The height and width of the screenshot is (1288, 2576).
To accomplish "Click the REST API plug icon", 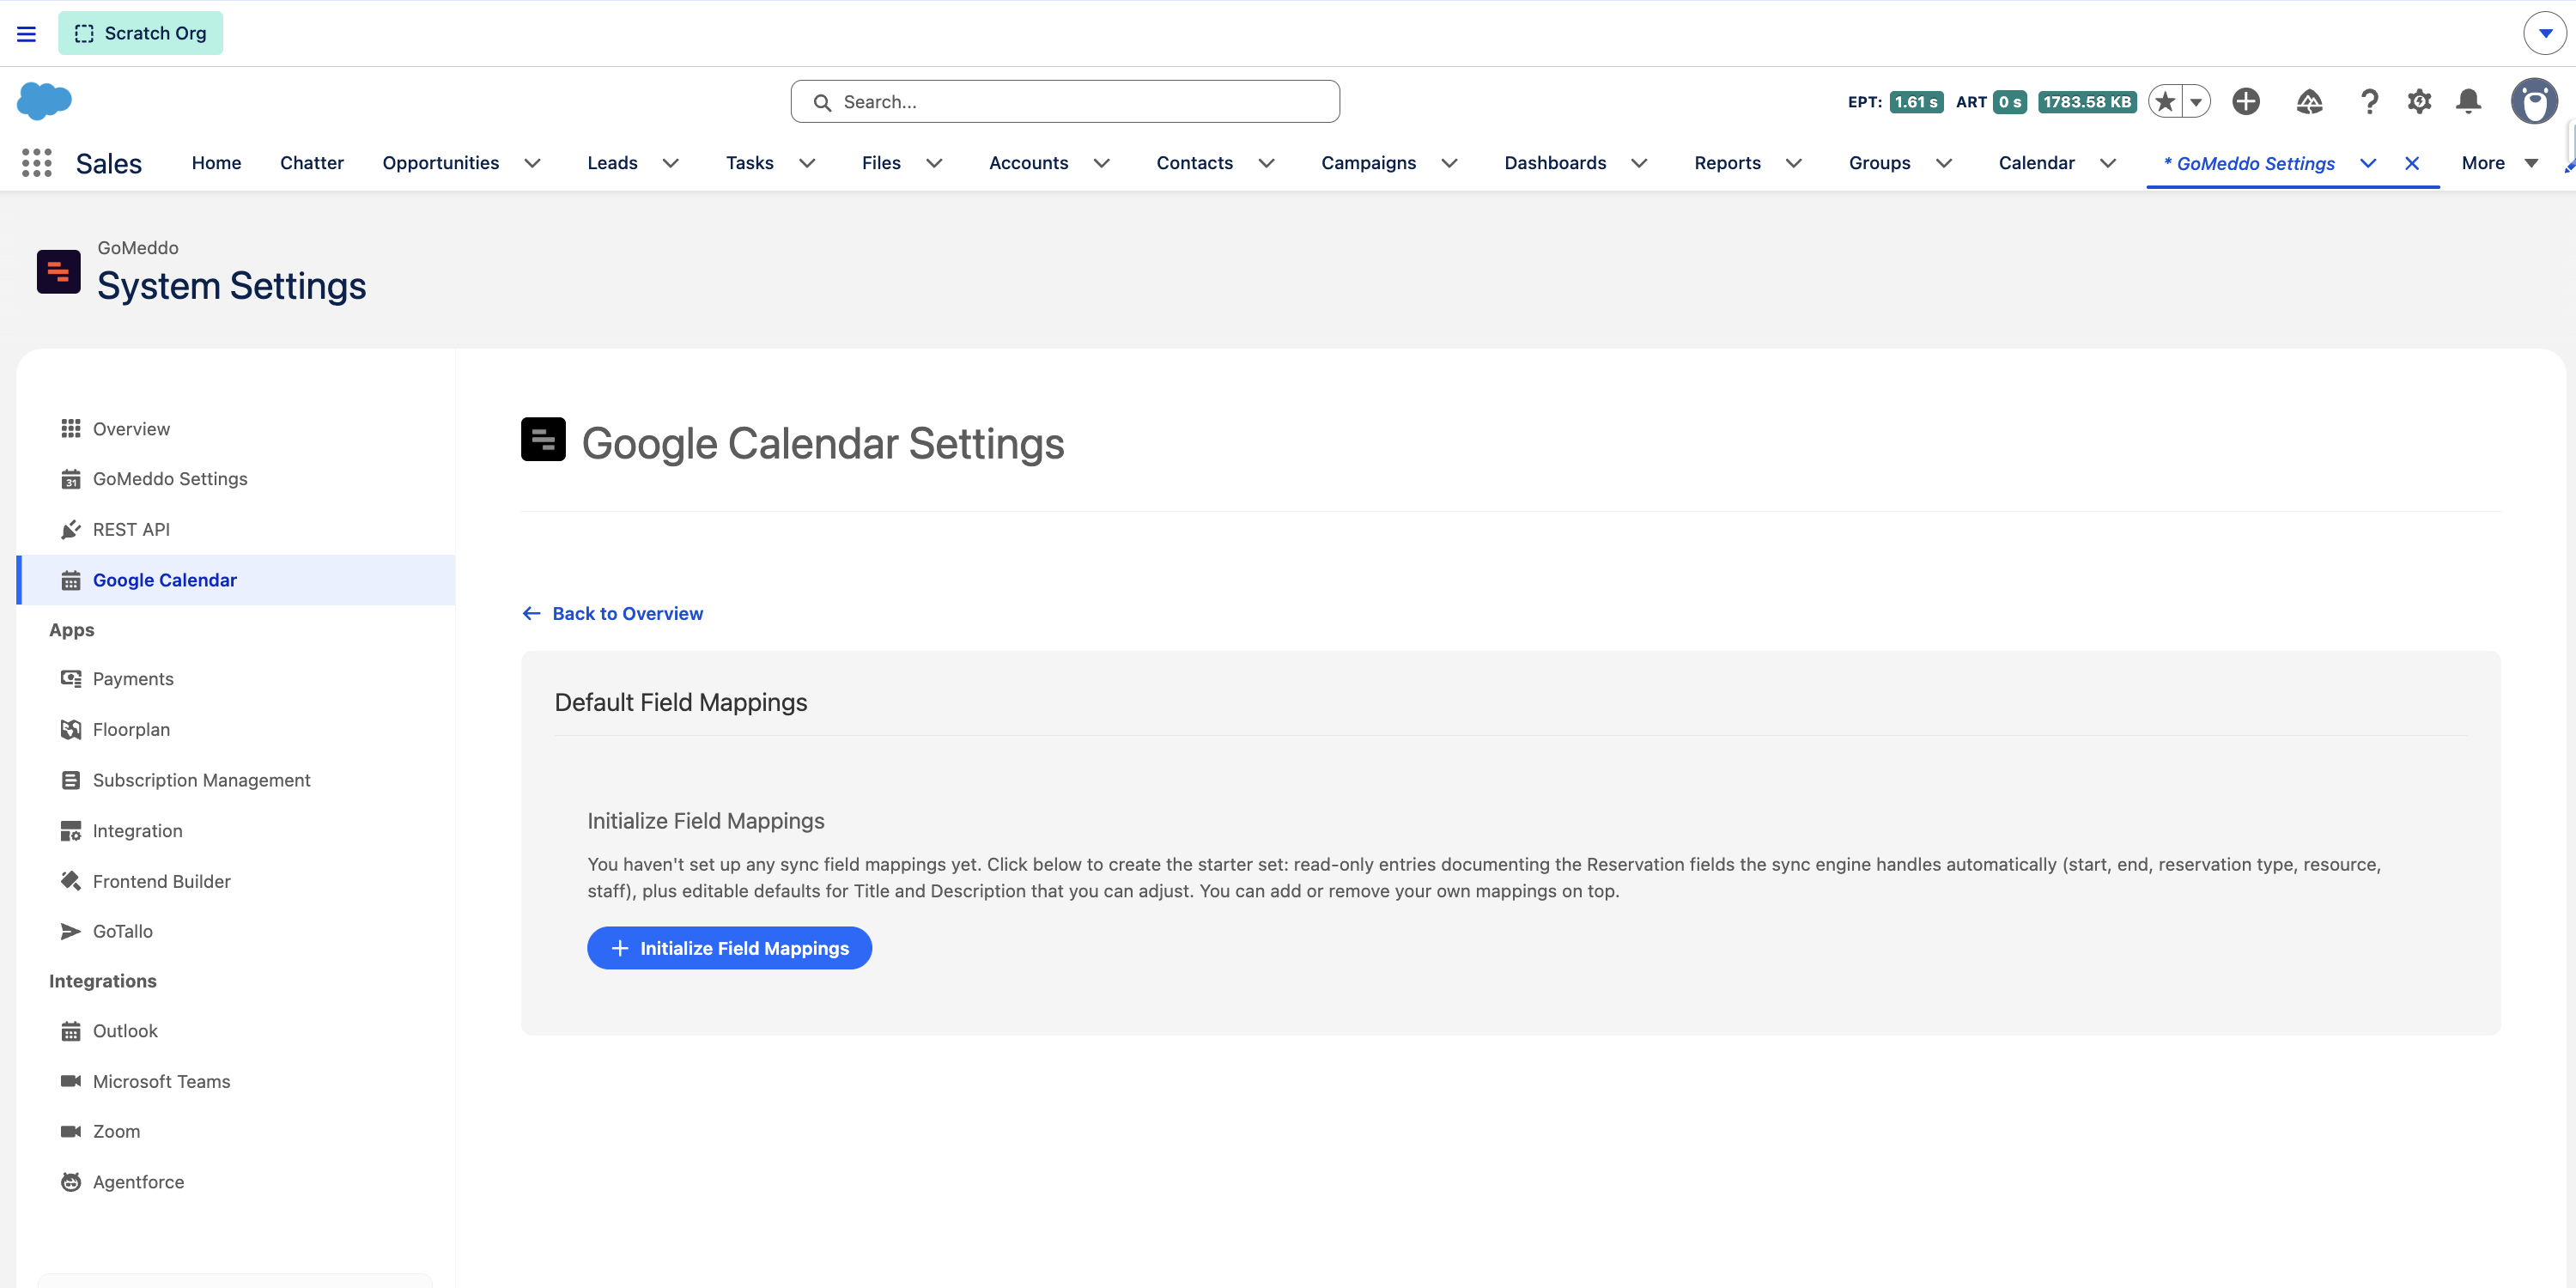I will click(70, 530).
